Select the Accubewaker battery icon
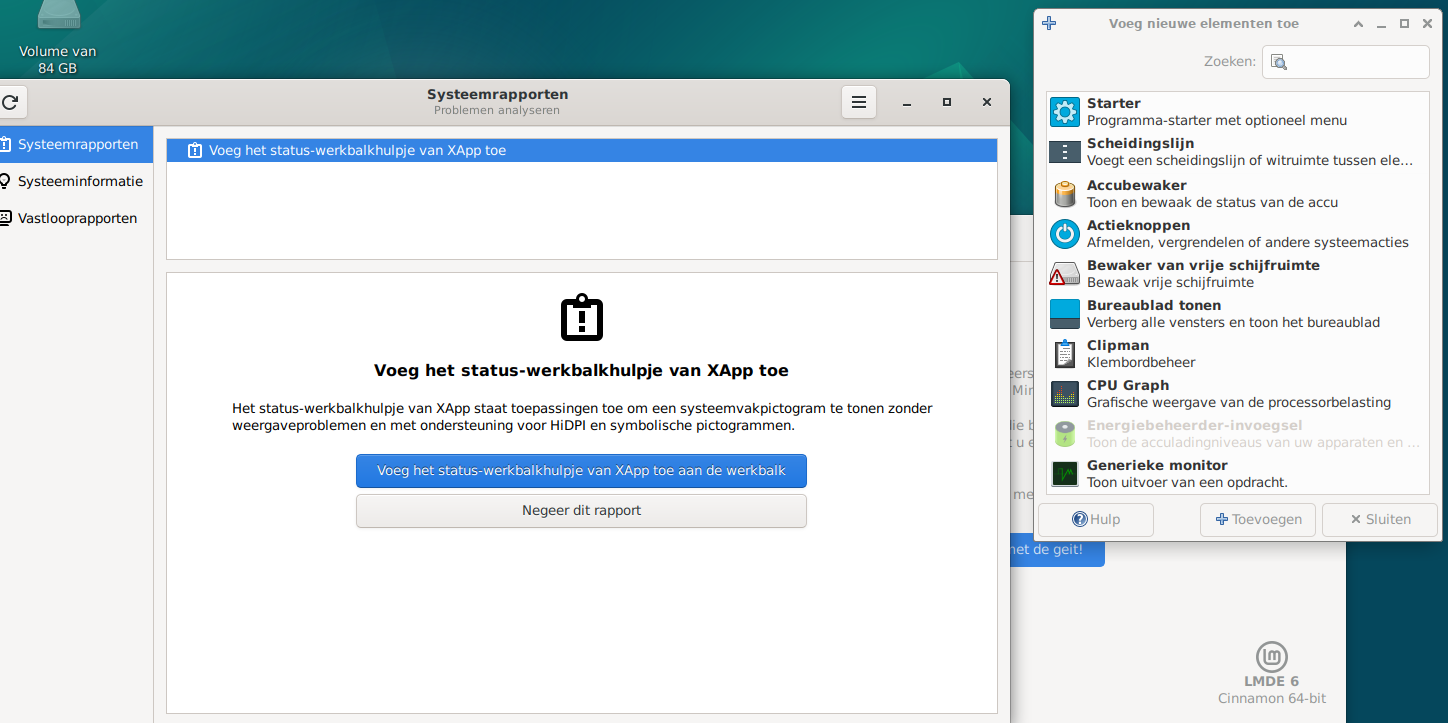 click(1065, 193)
